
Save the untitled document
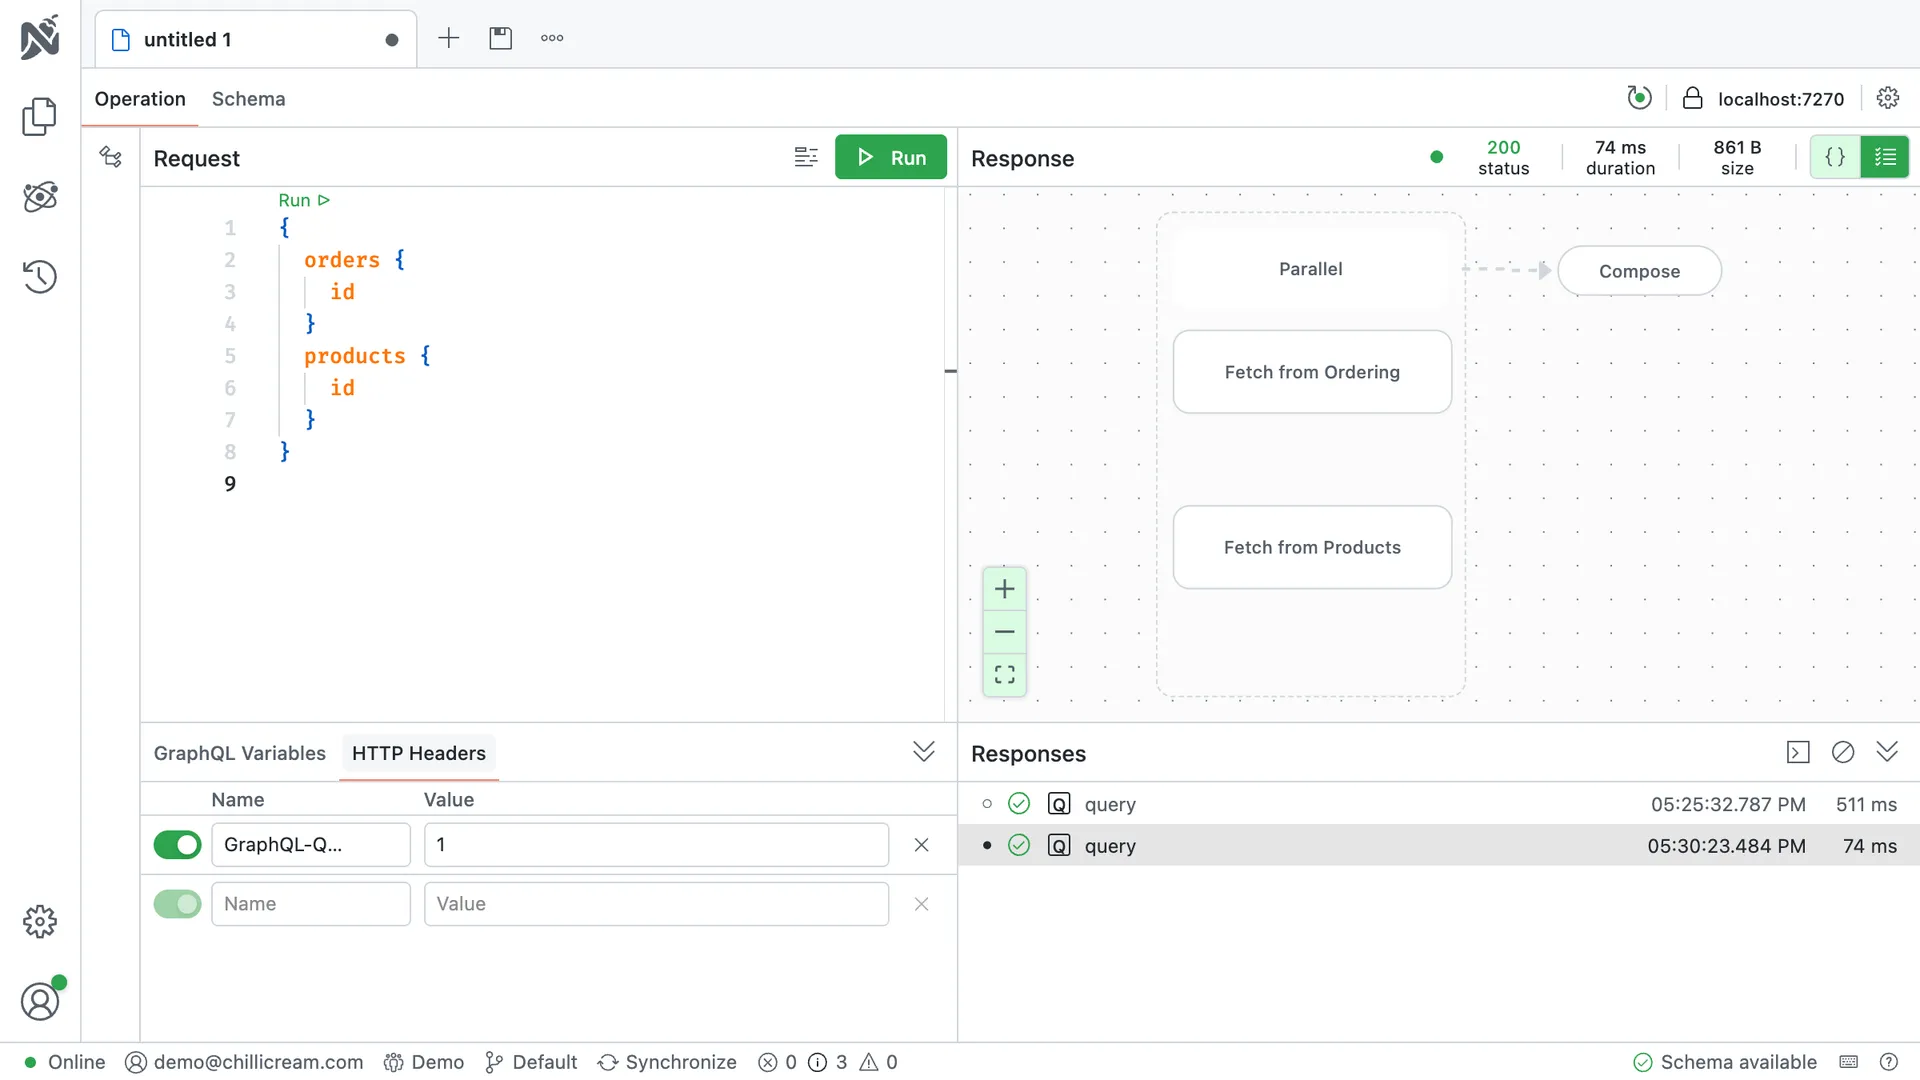500,38
